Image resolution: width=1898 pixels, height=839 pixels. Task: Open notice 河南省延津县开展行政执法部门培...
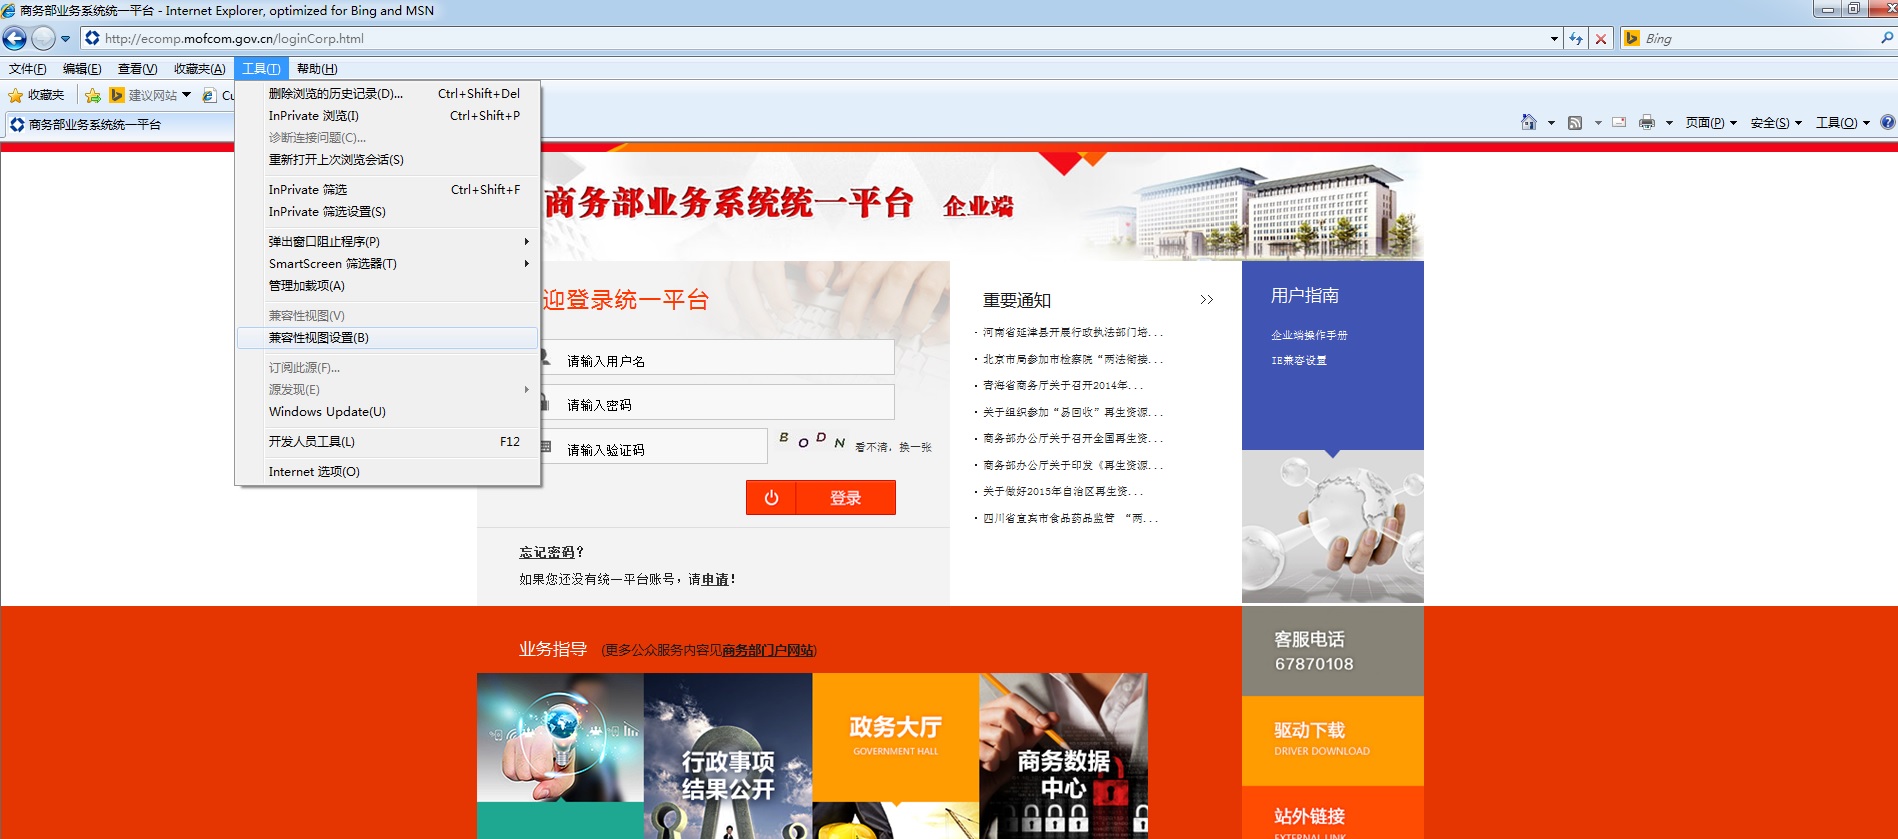click(1072, 332)
